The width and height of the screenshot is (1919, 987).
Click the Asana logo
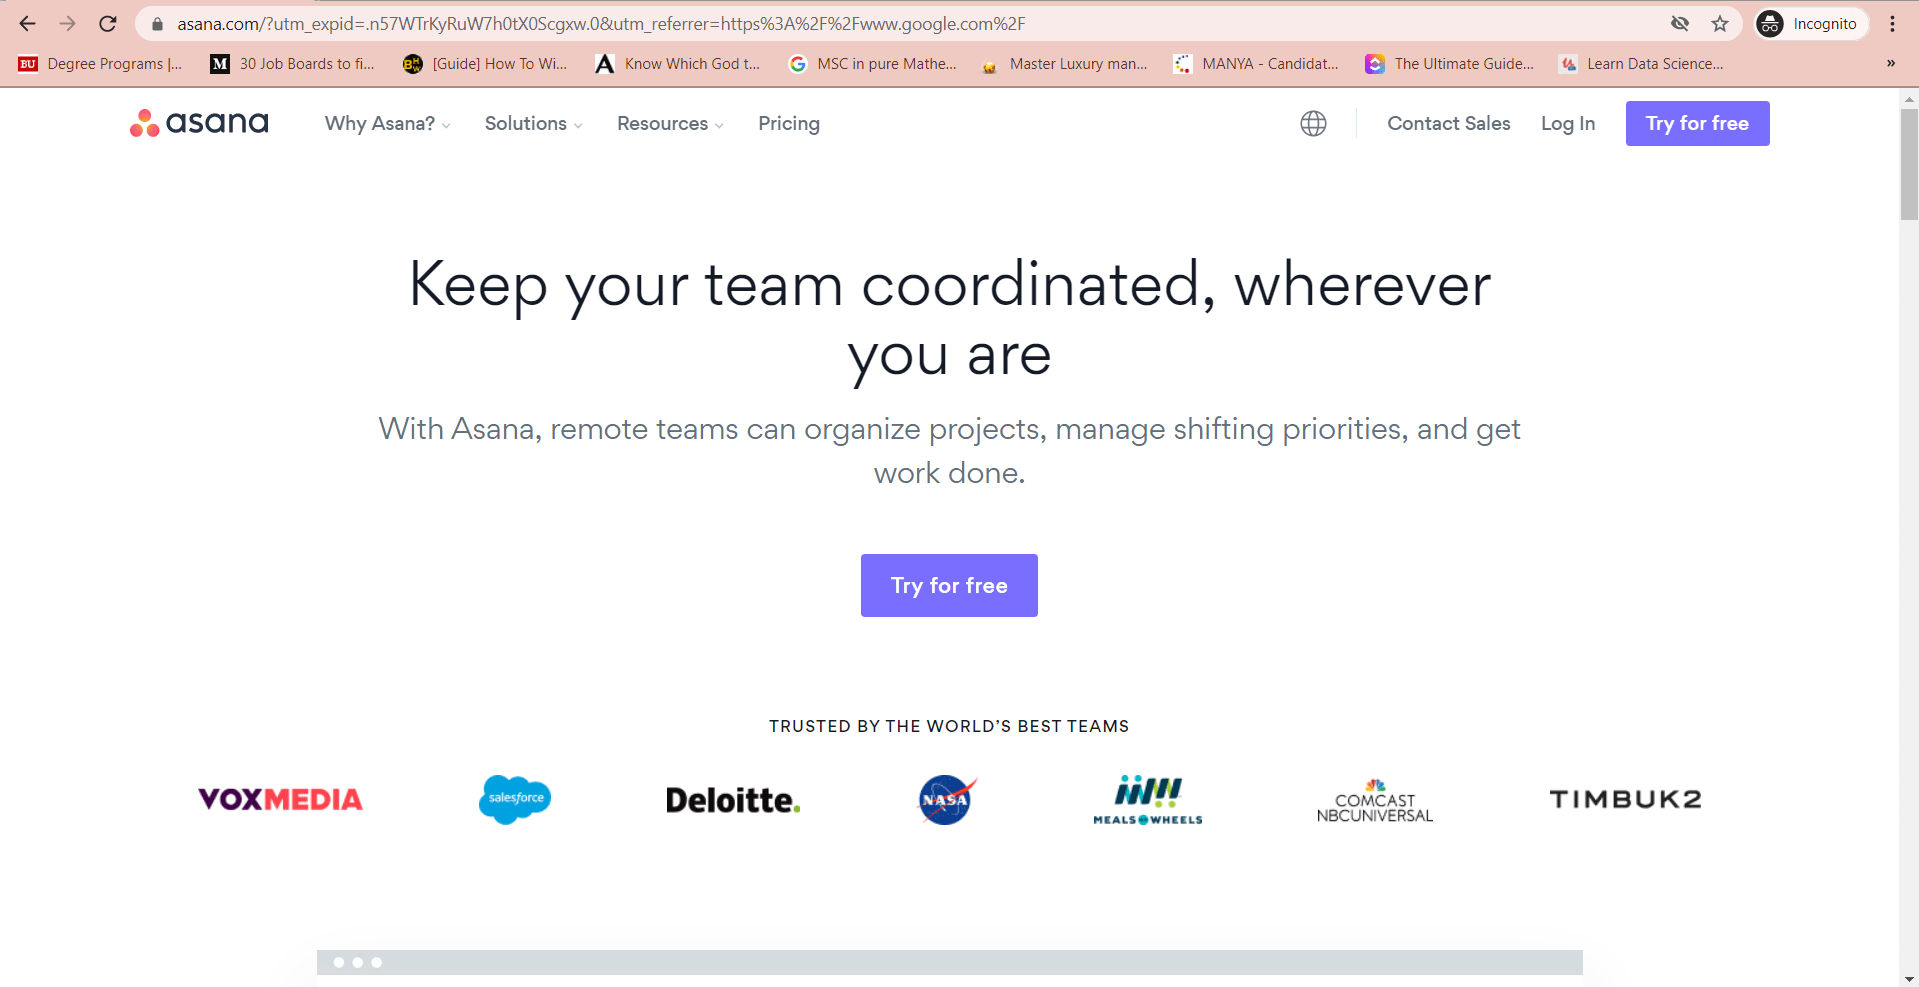click(199, 123)
